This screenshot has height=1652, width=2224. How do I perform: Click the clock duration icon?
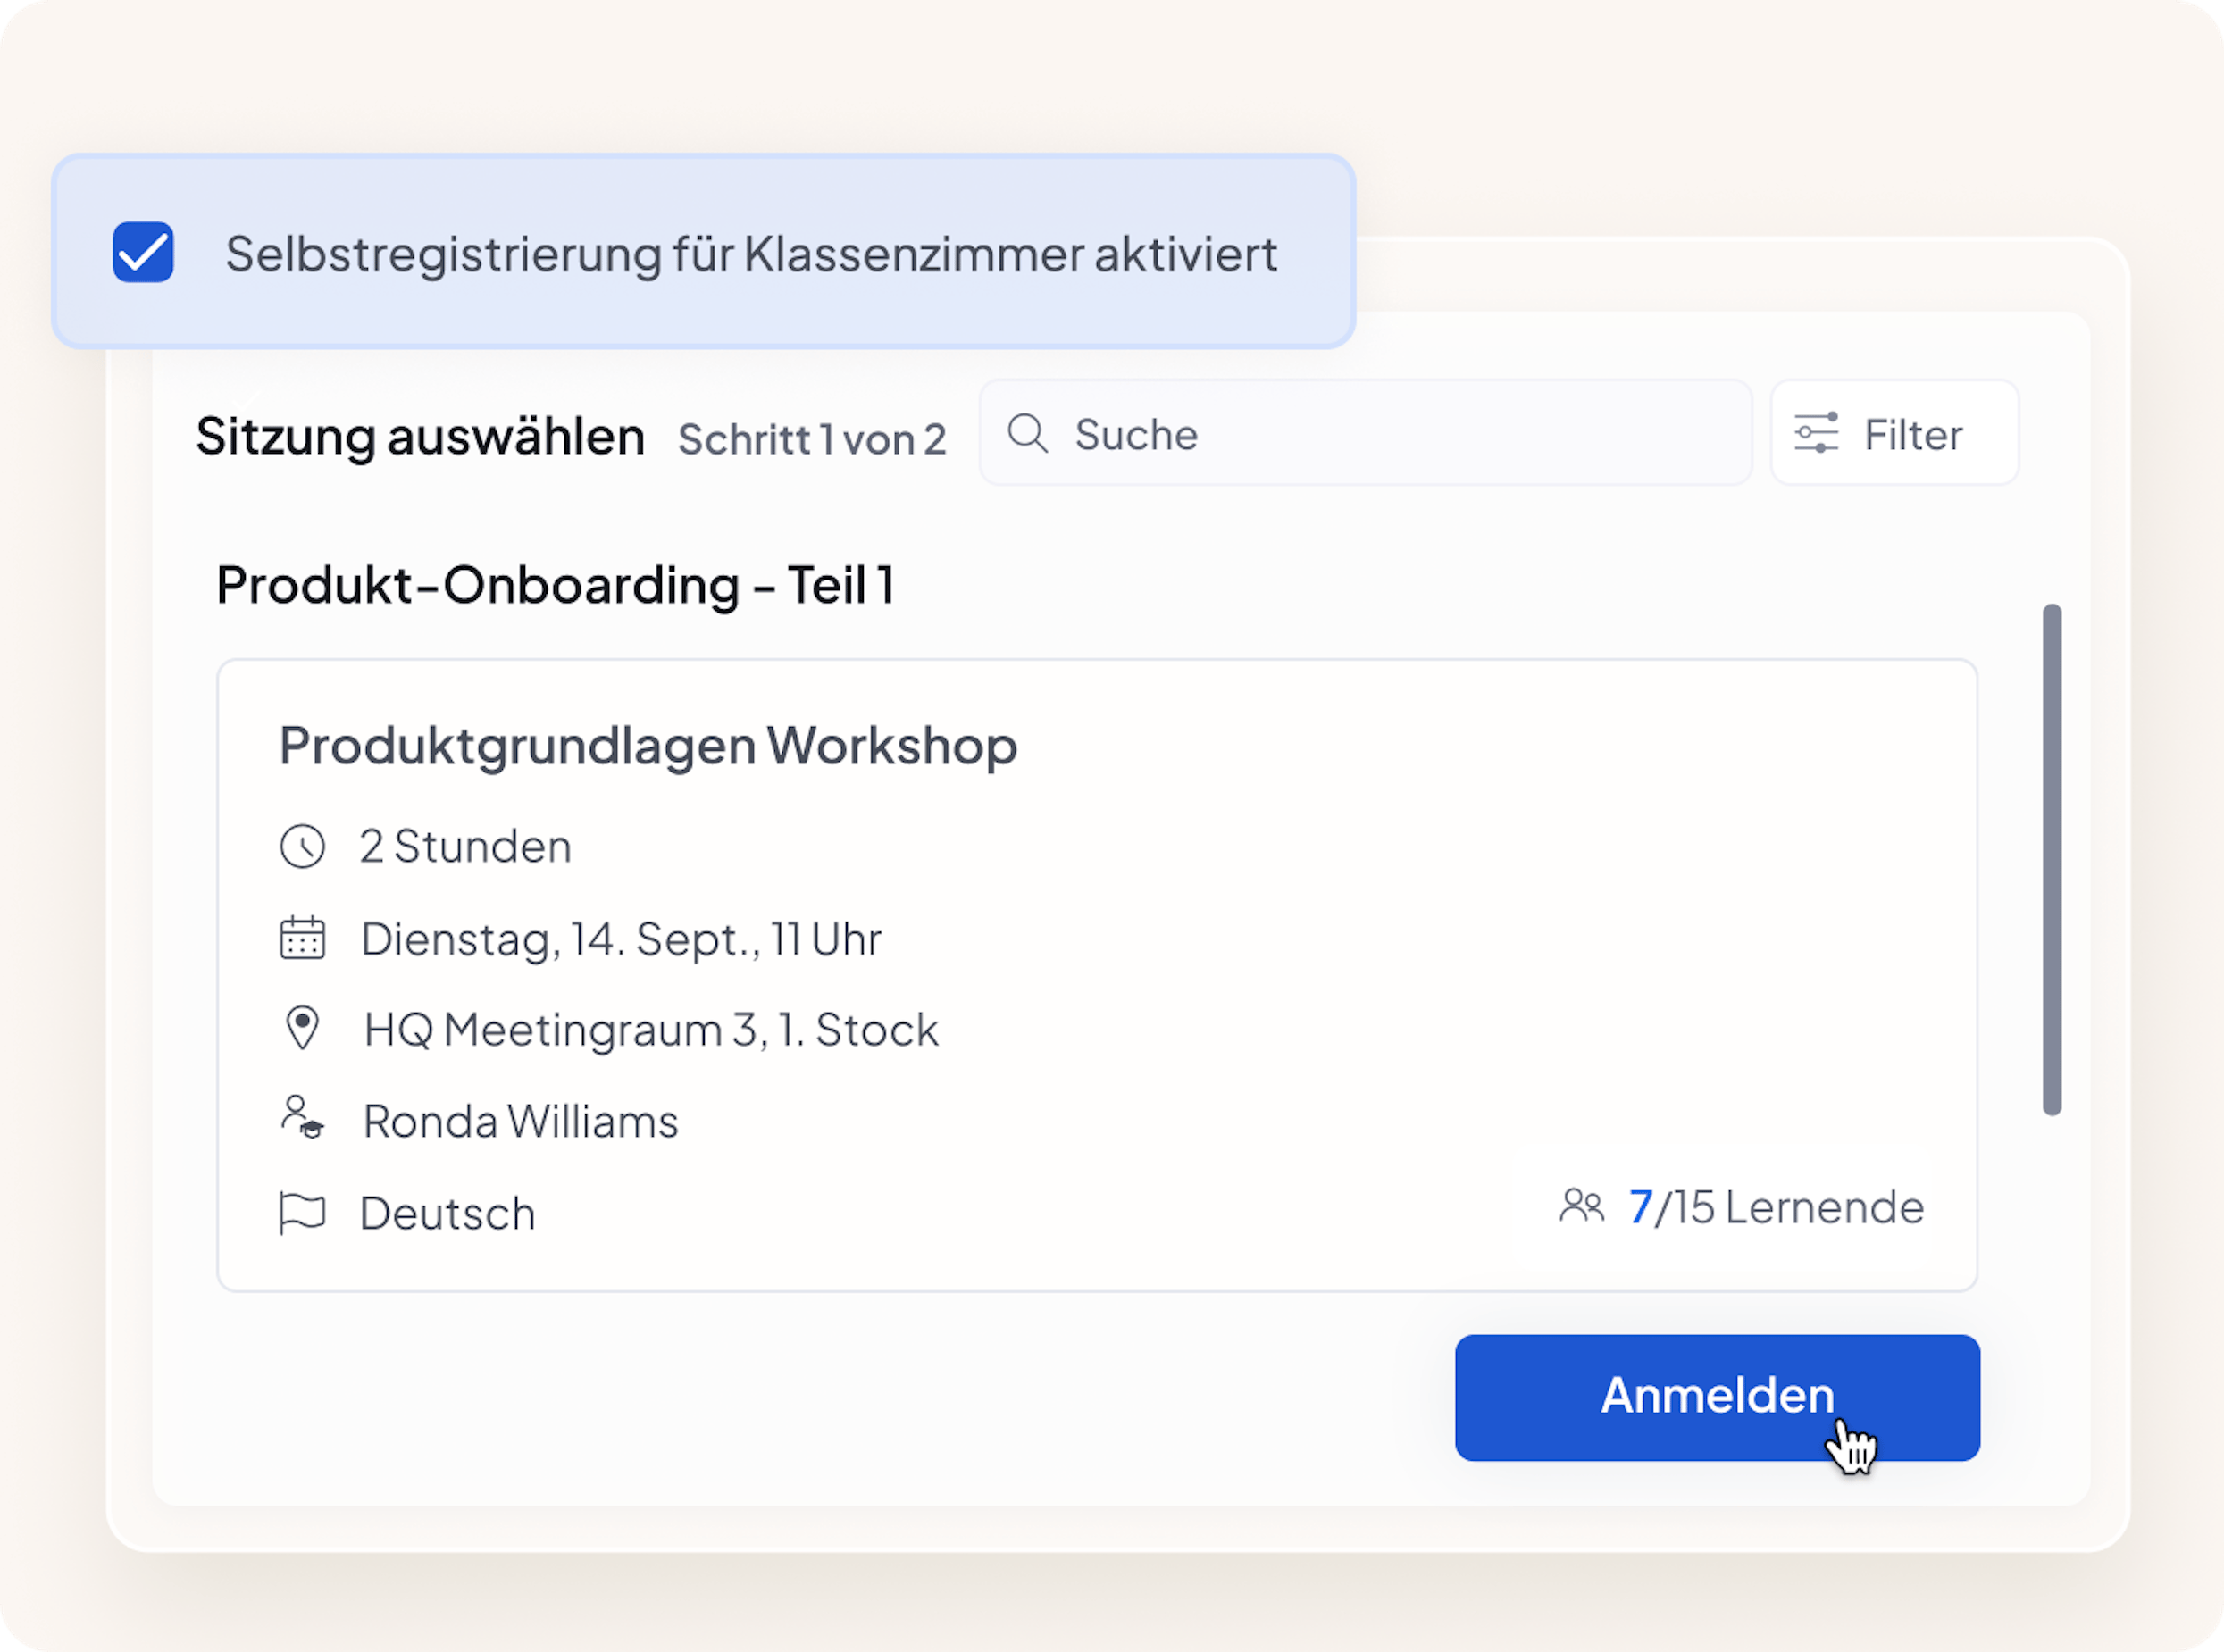303,846
